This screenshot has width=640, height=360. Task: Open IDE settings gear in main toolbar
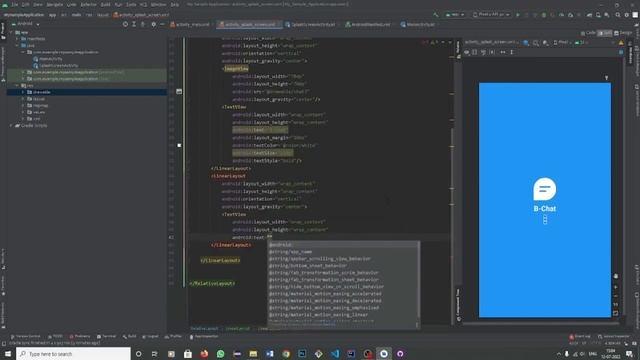(627, 15)
